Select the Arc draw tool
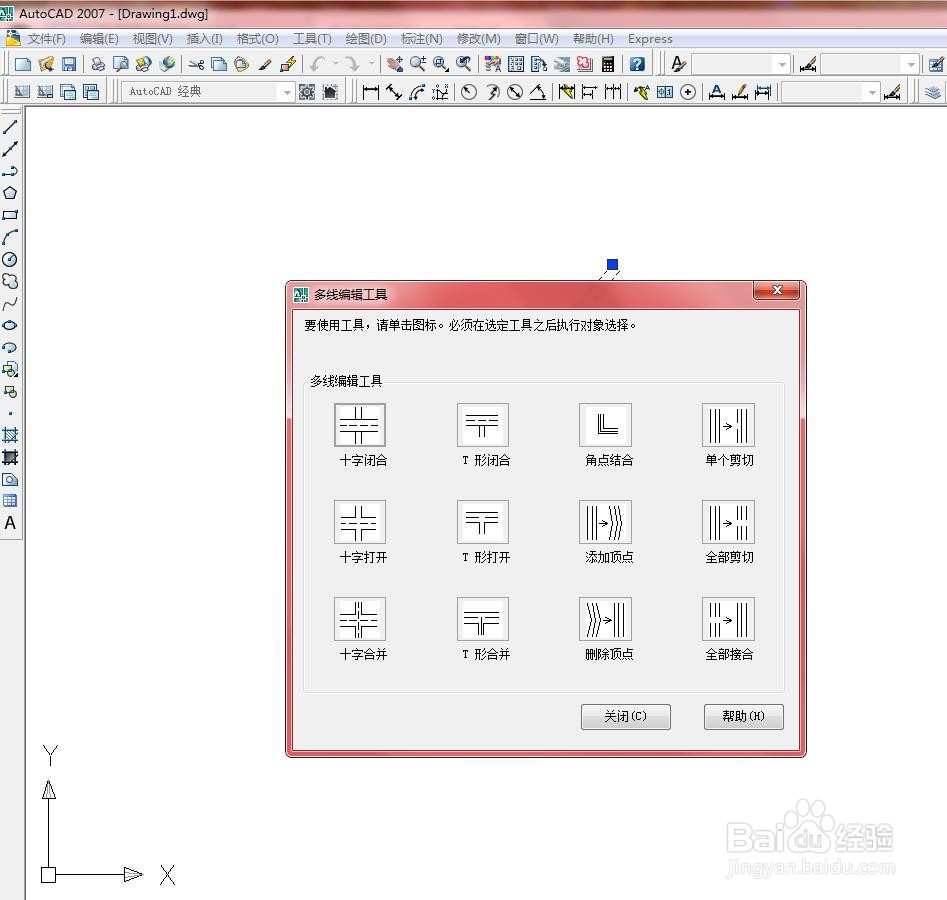The width and height of the screenshot is (947, 900). (x=10, y=237)
